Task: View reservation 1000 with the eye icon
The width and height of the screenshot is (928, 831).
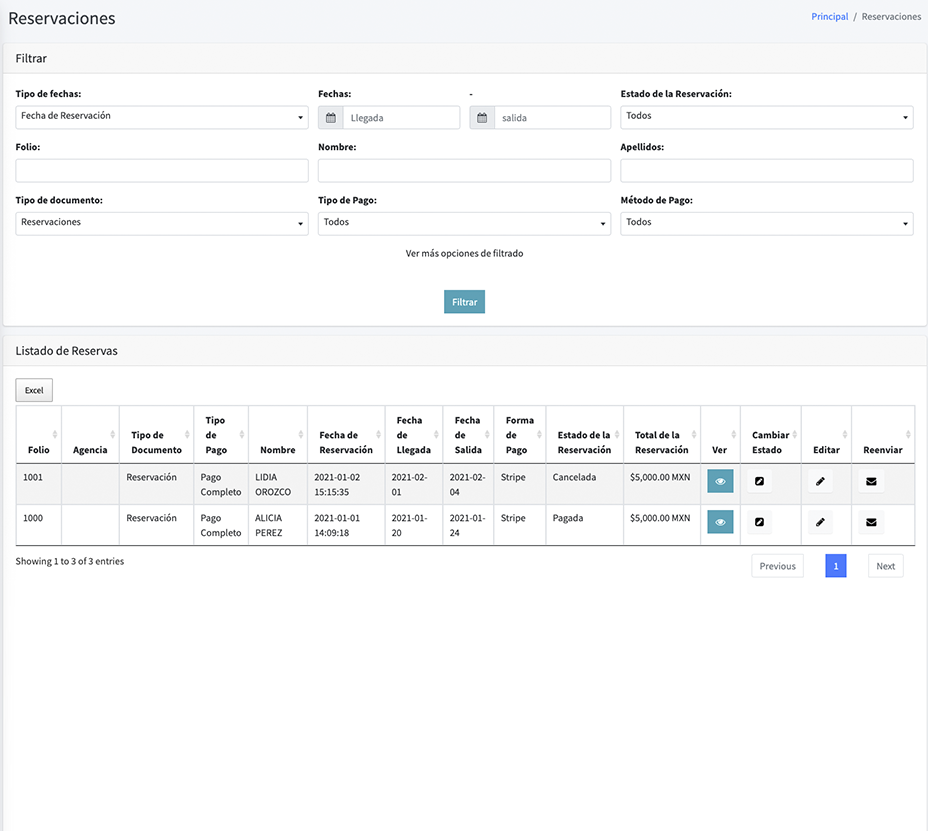Action: (720, 522)
